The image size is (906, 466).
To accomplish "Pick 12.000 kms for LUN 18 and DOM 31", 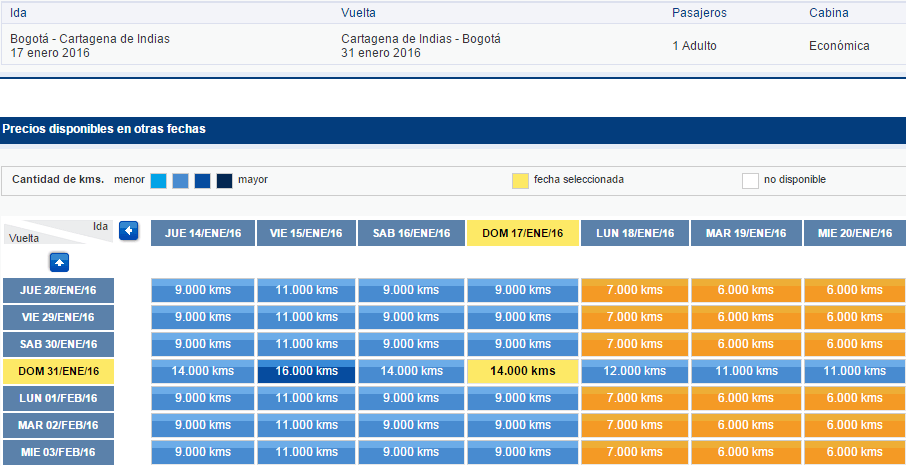I will [635, 371].
